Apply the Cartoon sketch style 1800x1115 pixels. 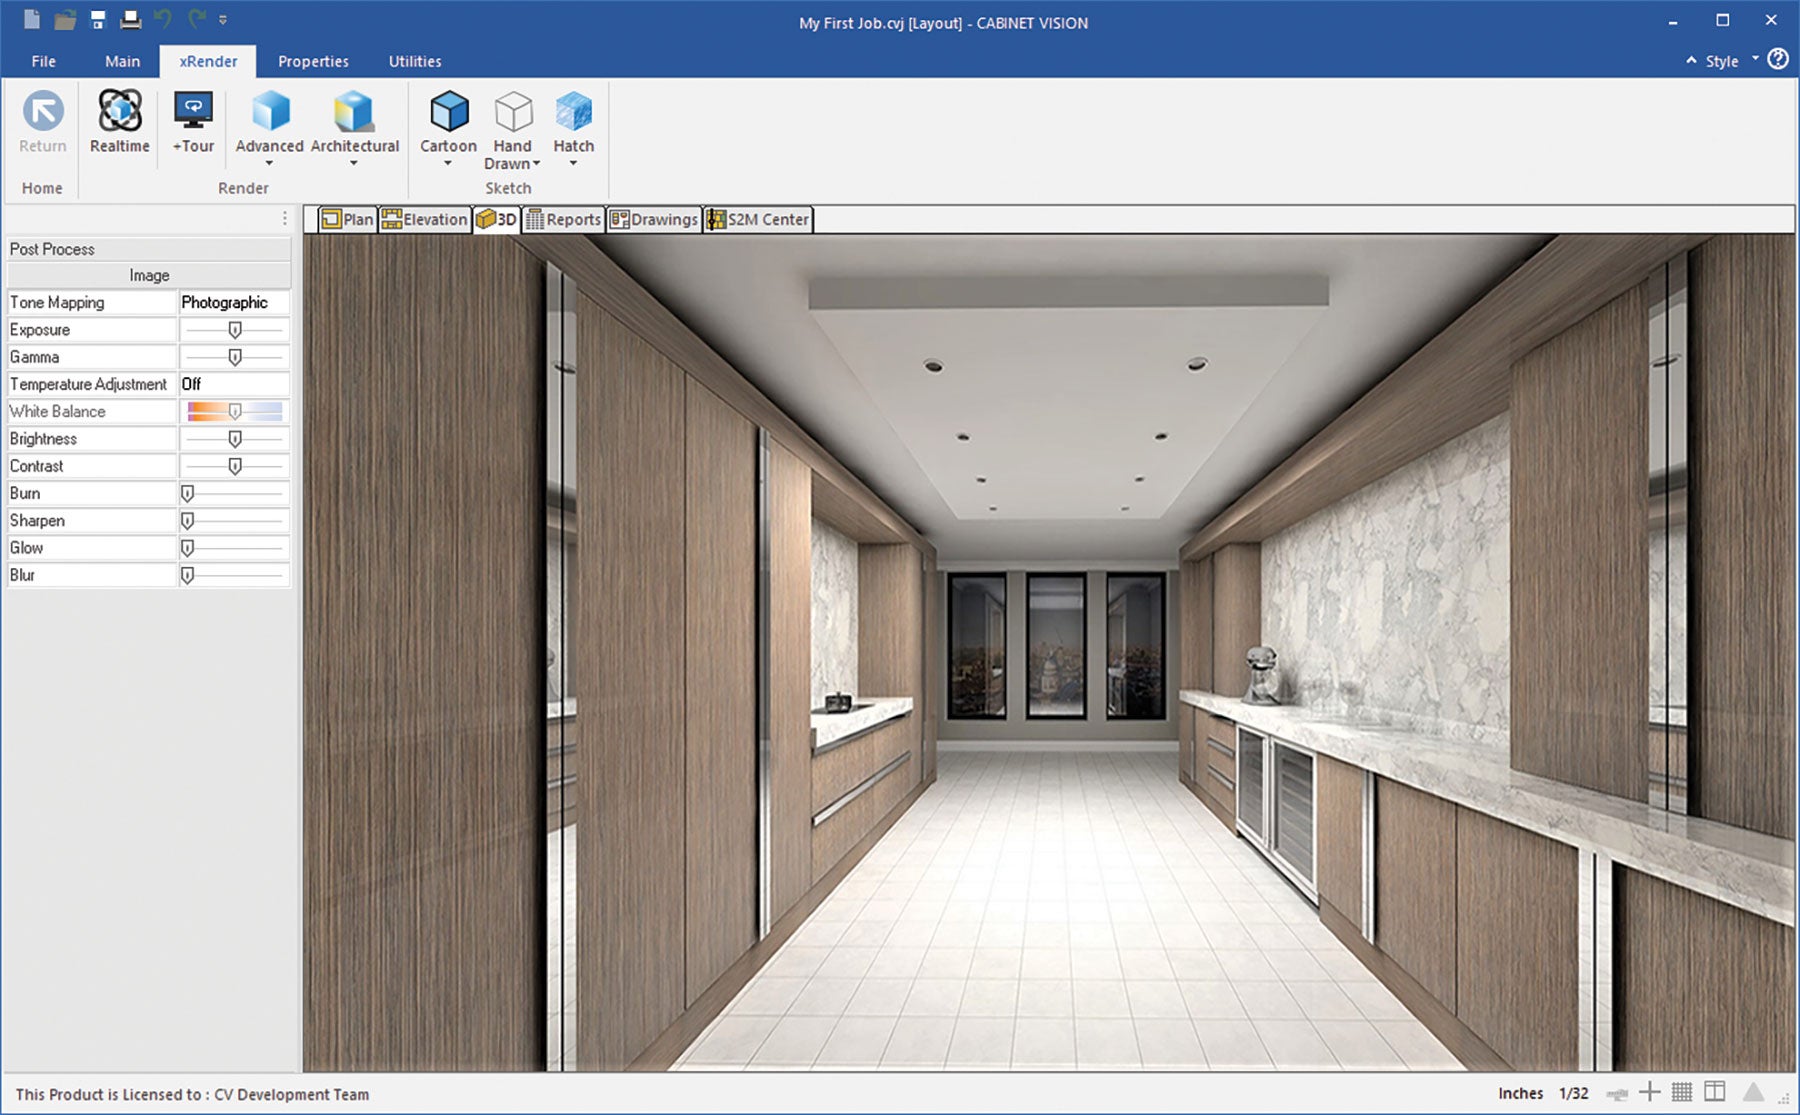tap(448, 112)
